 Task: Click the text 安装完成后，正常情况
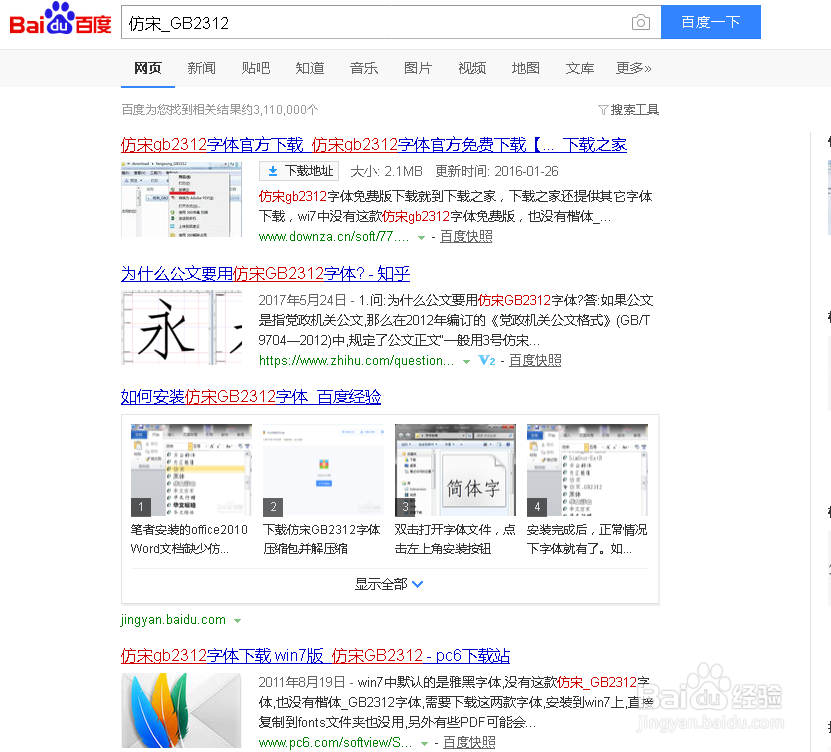(x=587, y=530)
